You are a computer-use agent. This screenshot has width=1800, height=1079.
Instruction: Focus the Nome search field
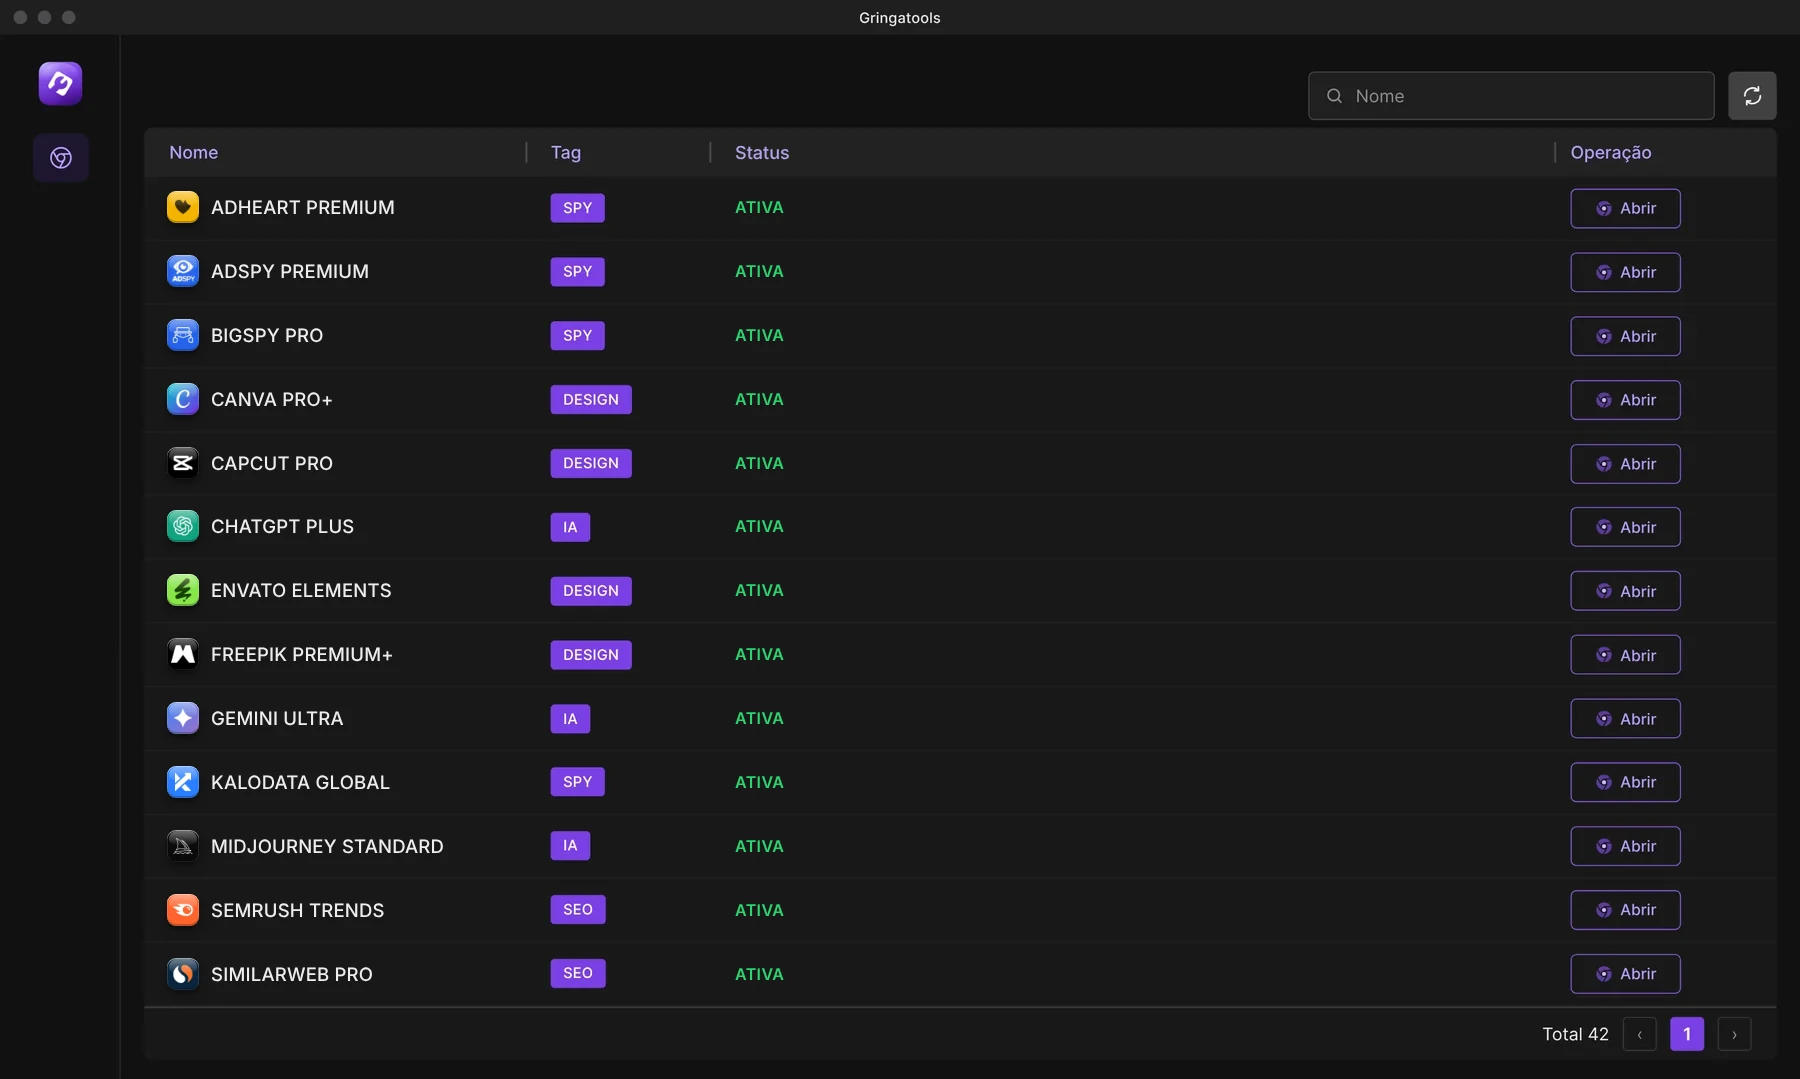coord(1511,96)
